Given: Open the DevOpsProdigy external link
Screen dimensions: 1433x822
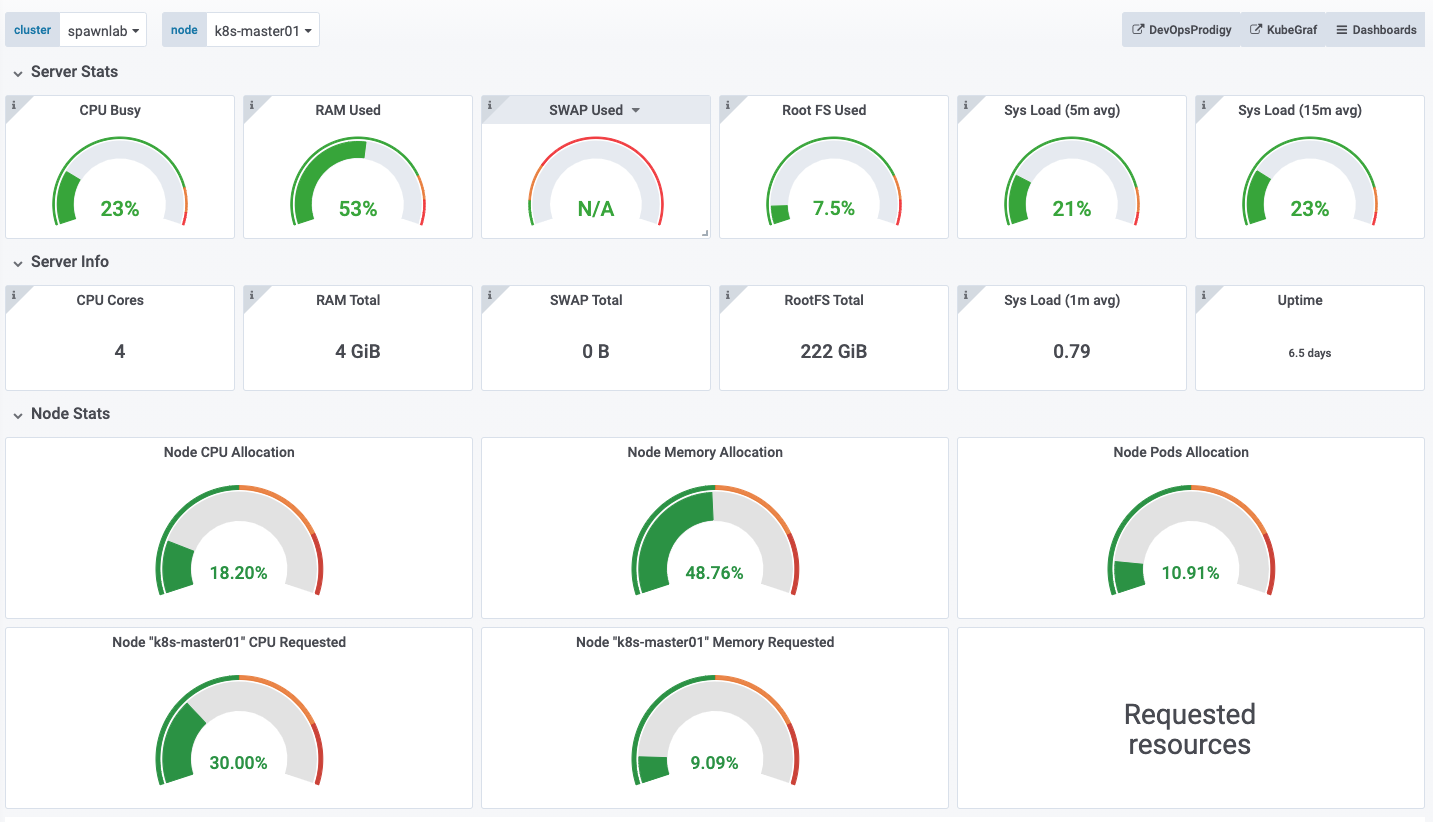Looking at the screenshot, I should [1181, 30].
